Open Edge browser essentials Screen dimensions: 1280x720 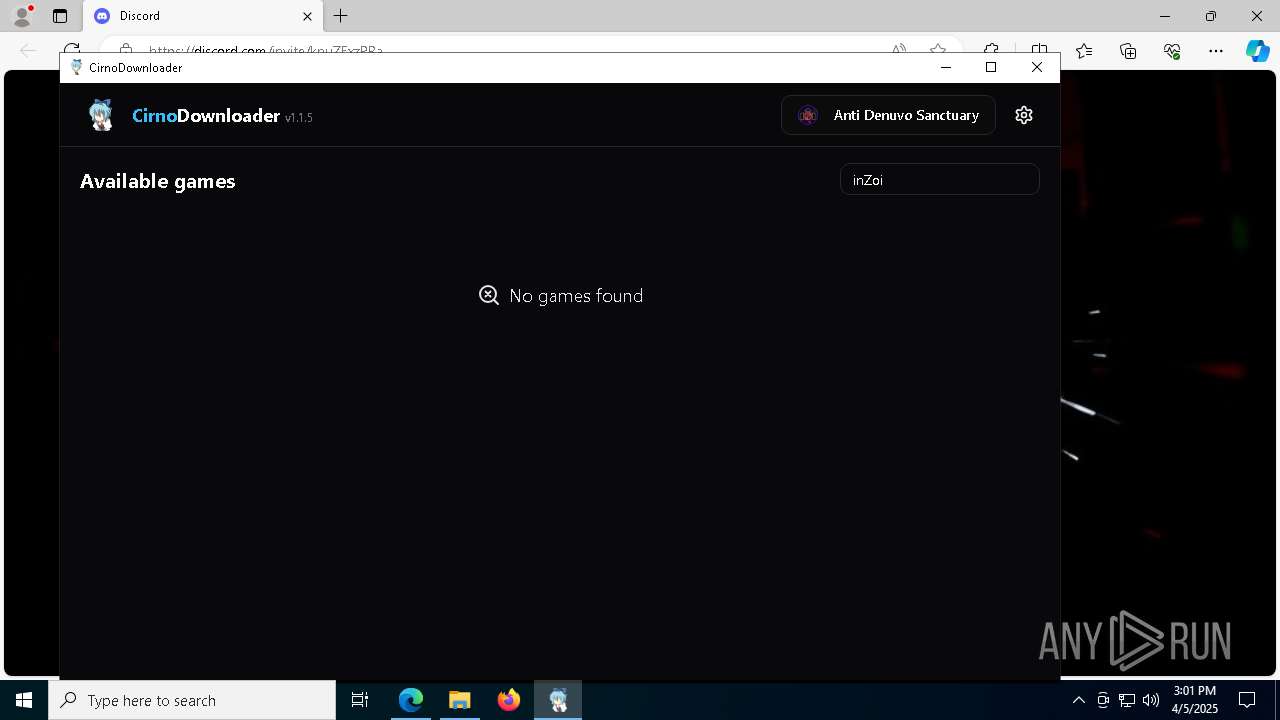point(1172,51)
